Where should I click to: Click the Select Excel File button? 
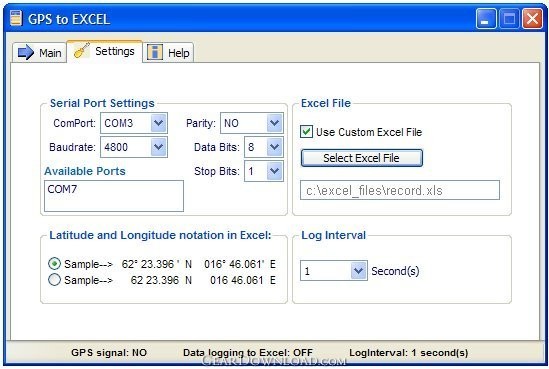pyautogui.click(x=362, y=158)
